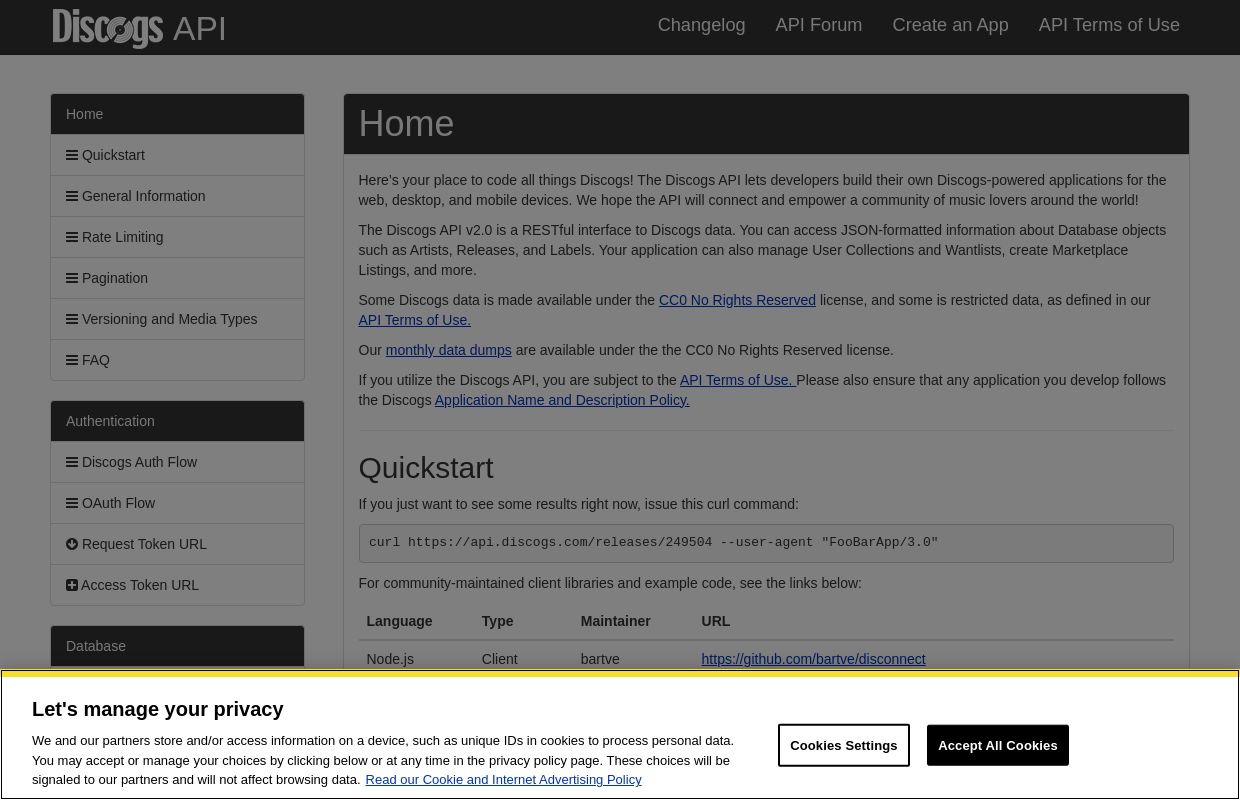Click the Language column header
Screen dimensions: 1240x800
coord(399,621)
